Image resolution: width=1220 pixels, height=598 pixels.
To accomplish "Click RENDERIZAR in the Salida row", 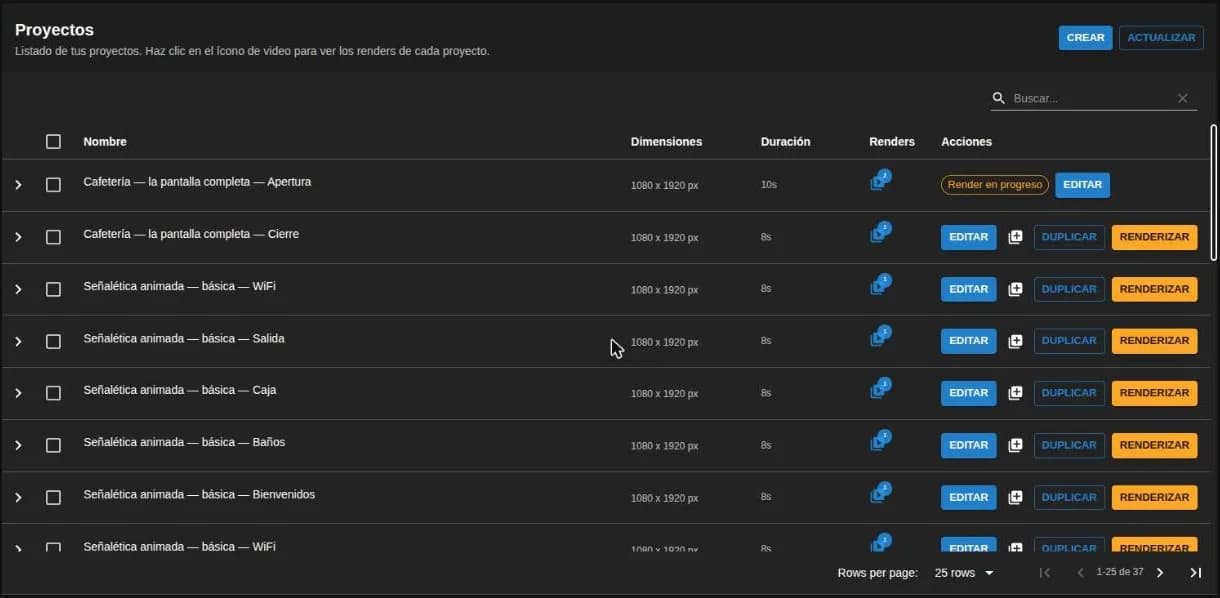I will [1154, 341].
